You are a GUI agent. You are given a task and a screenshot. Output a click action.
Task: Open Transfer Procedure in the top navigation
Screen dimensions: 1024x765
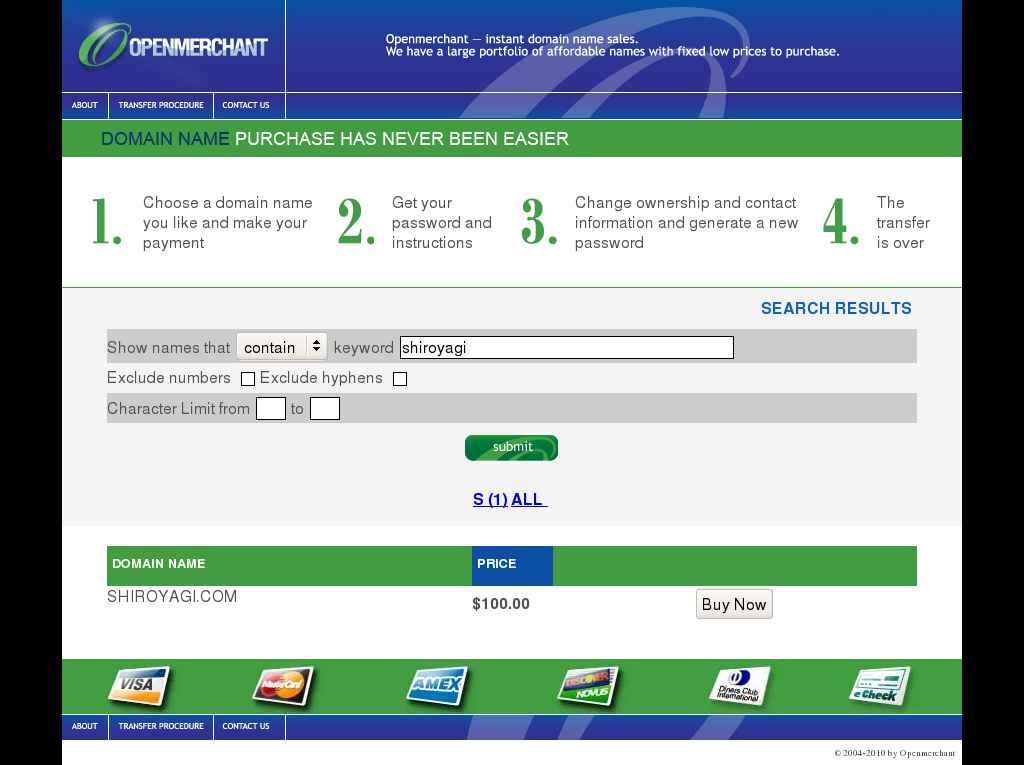[x=161, y=105]
